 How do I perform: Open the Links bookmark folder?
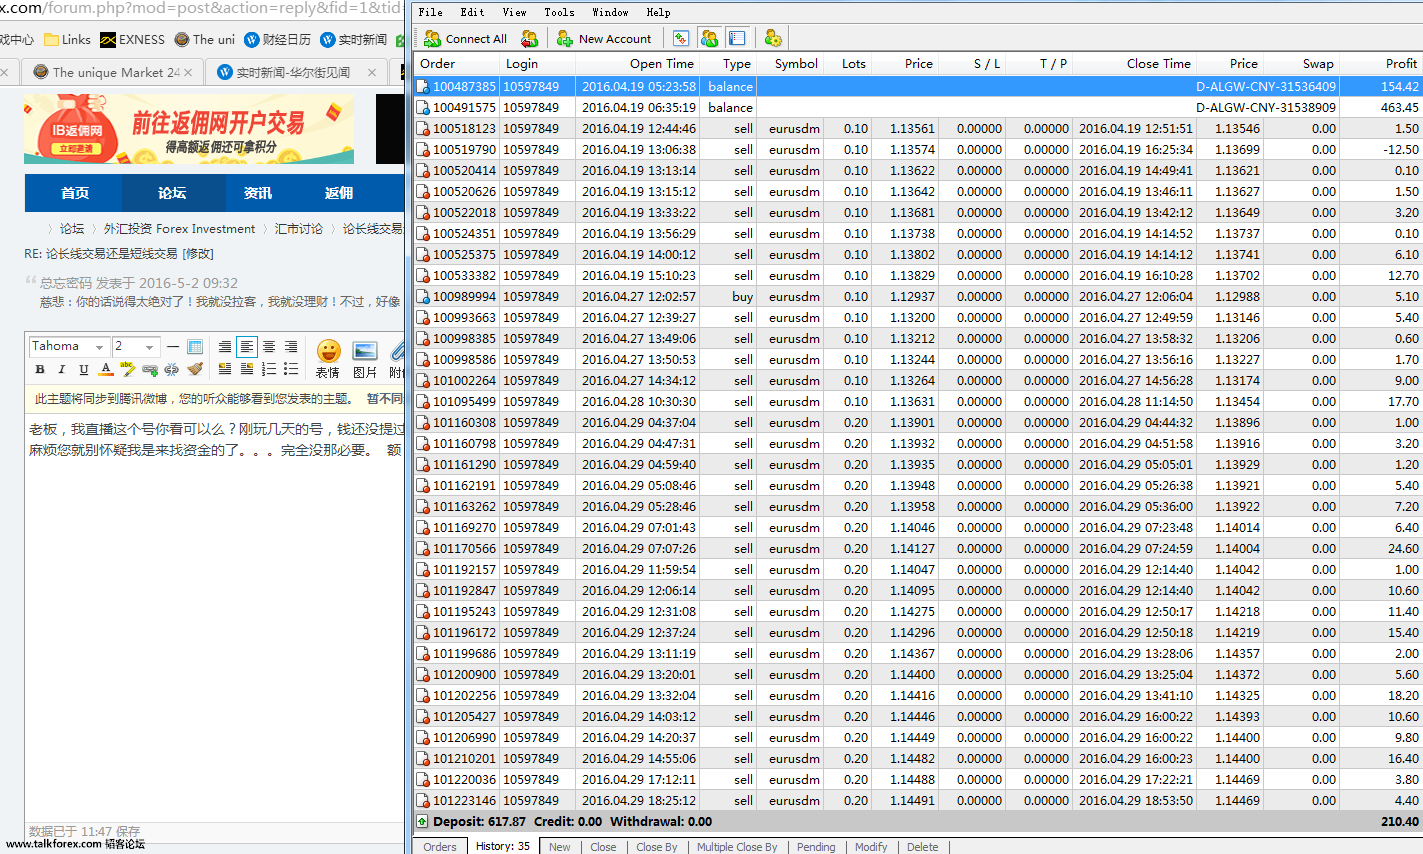67,40
